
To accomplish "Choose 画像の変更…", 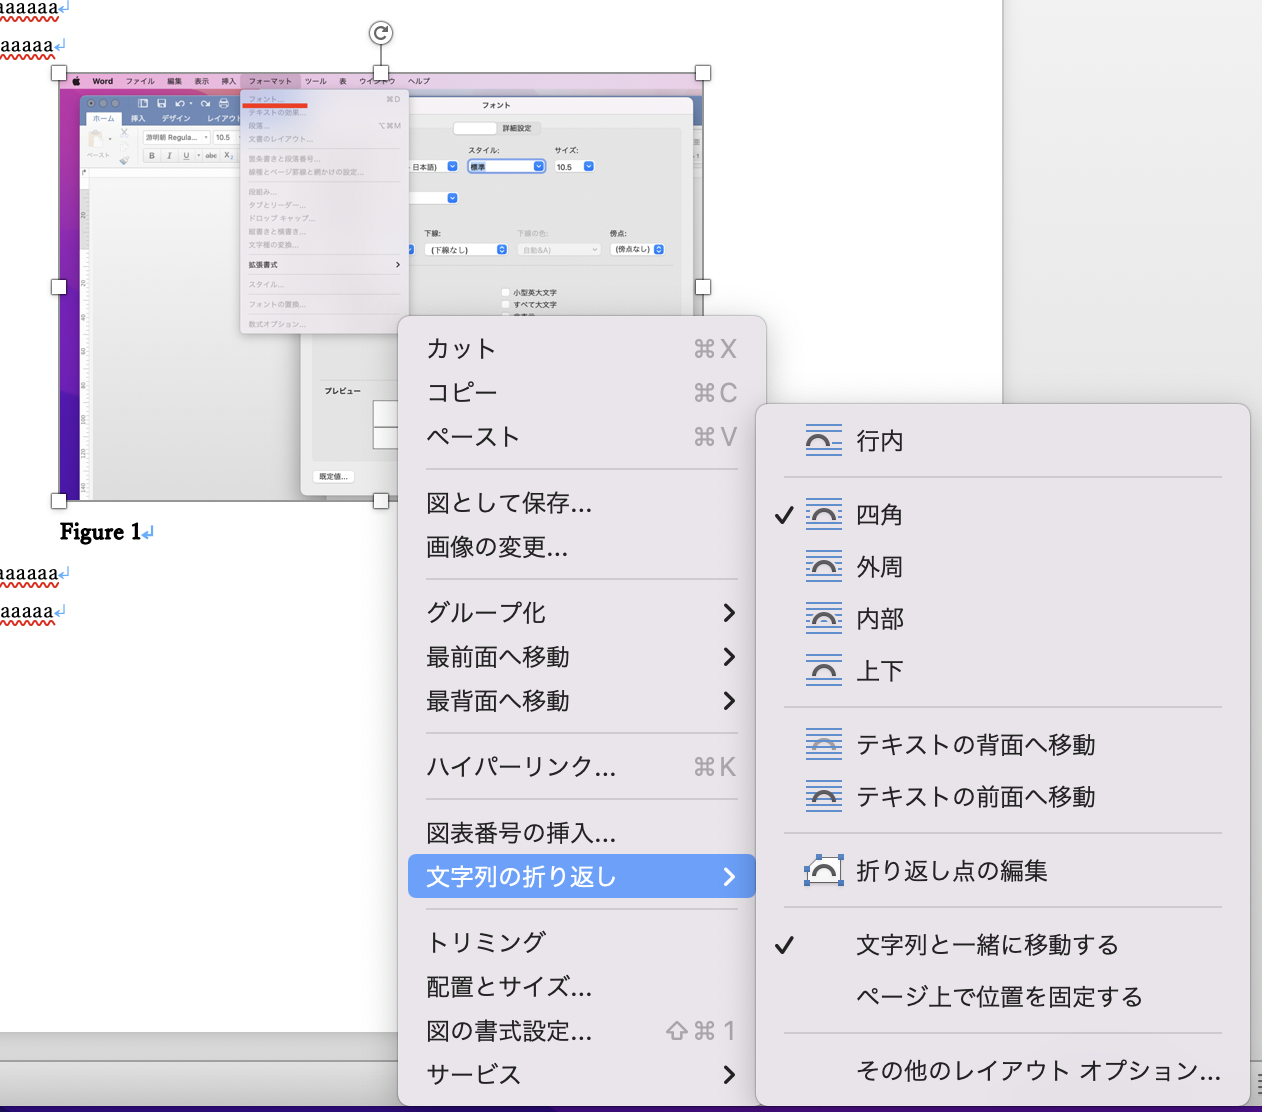I will (x=582, y=547).
